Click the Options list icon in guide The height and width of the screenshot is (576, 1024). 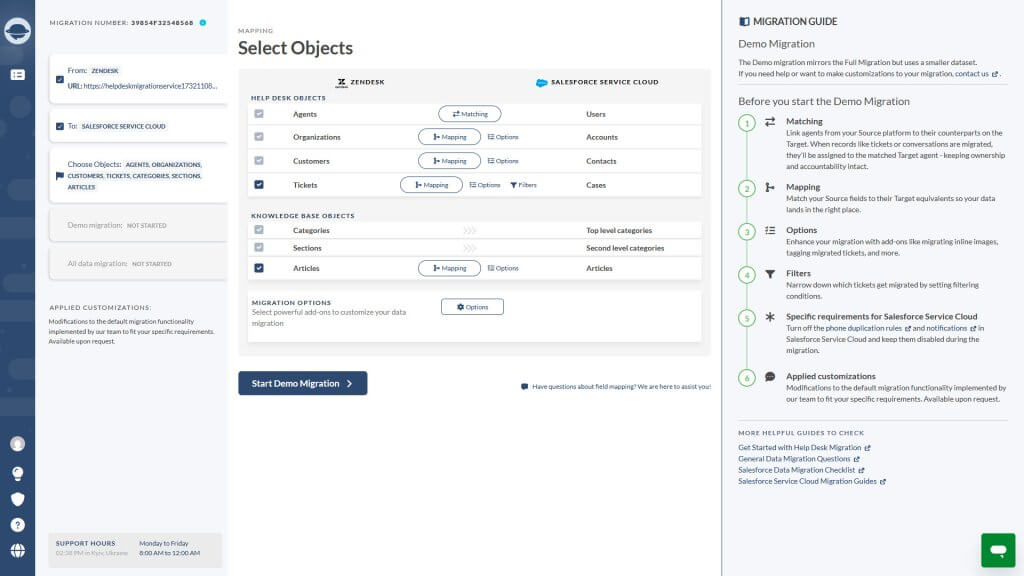coord(770,231)
